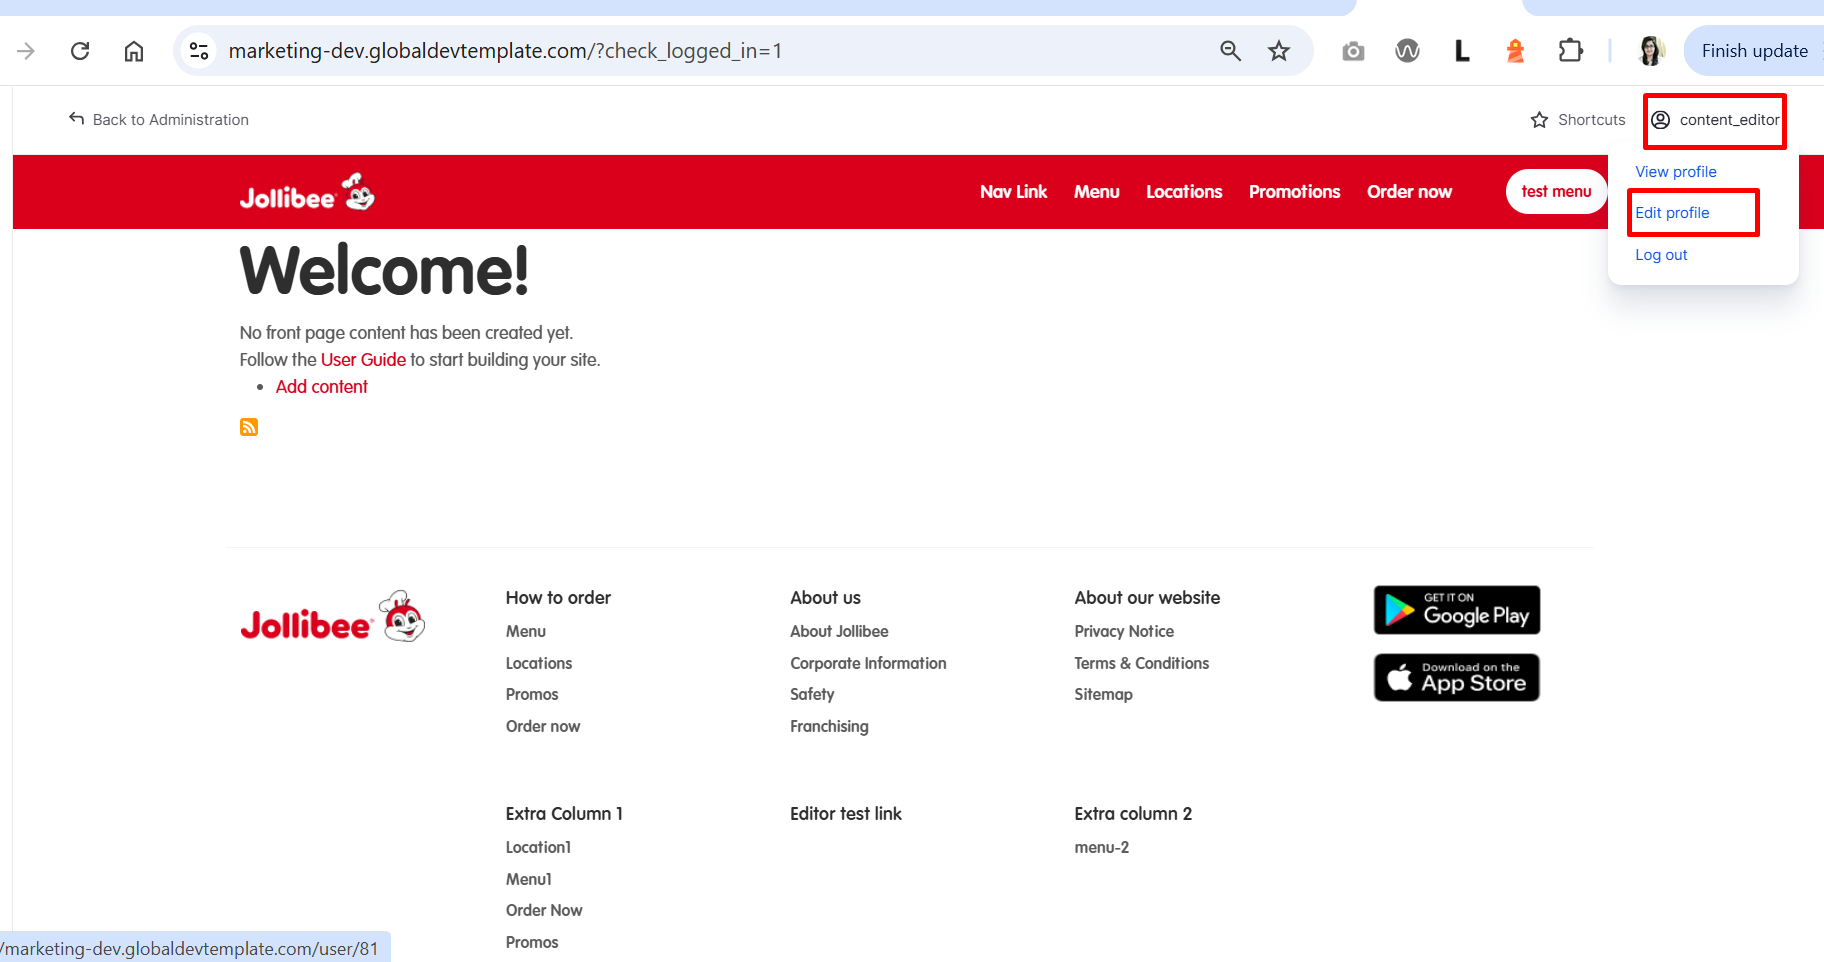Click the About us footer heading

[x=825, y=598]
